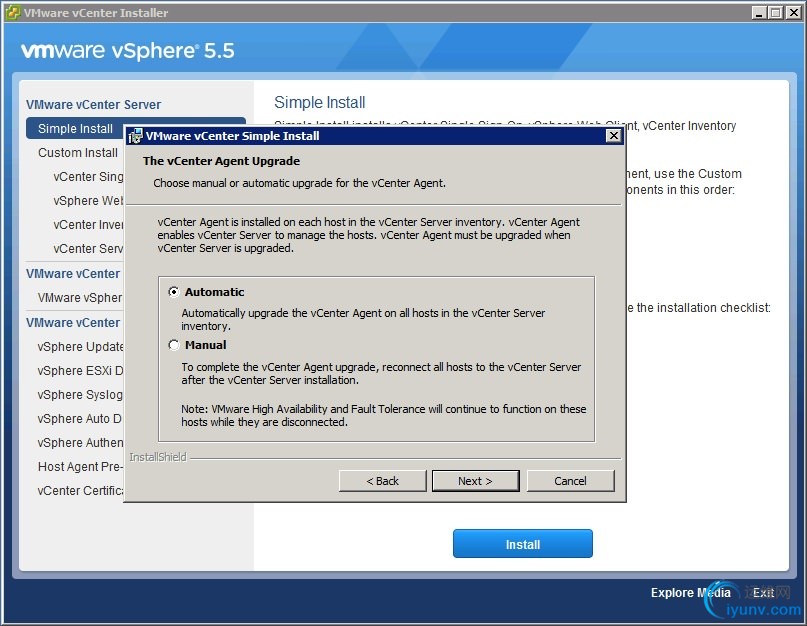The image size is (807, 626).
Task: Close the VMware vCenter Simple Install dialog
Action: click(x=613, y=135)
